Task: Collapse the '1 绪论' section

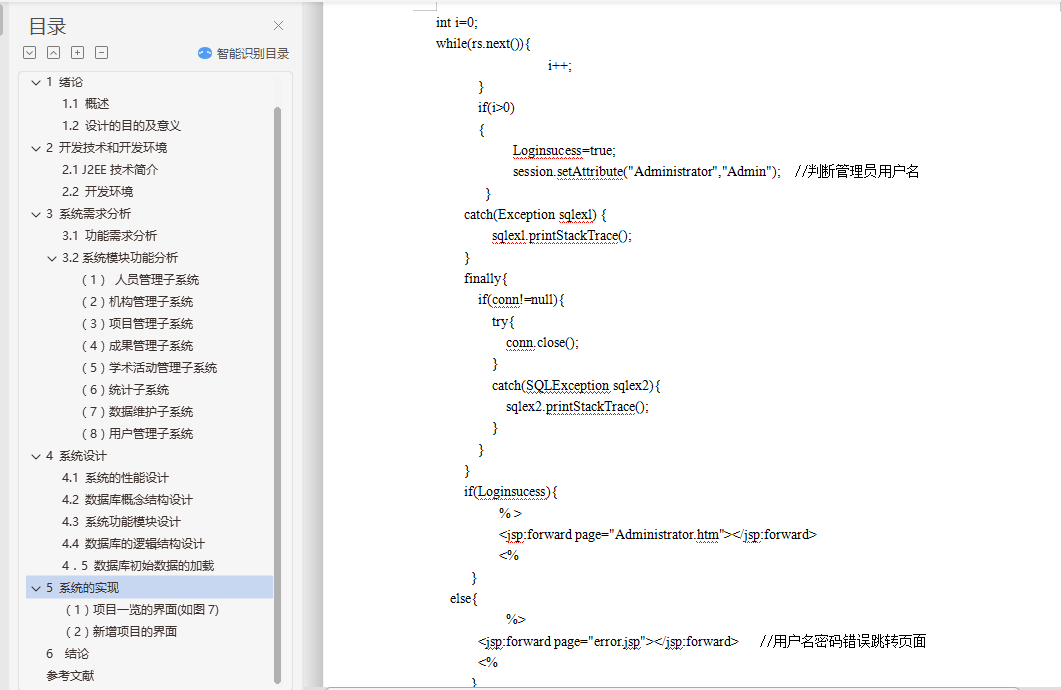Action: 36,83
